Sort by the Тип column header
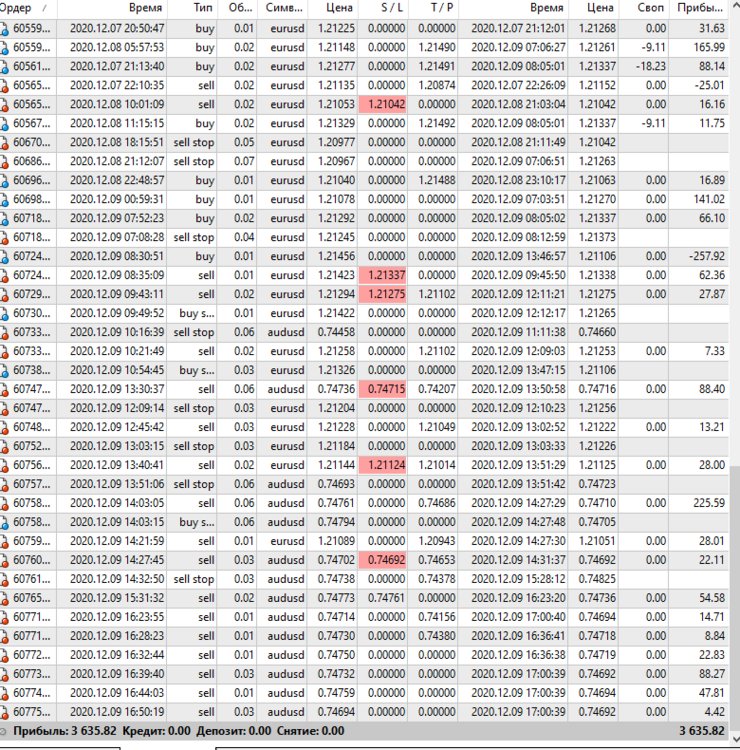Viewport: 740px width, 750px height. [x=192, y=8]
